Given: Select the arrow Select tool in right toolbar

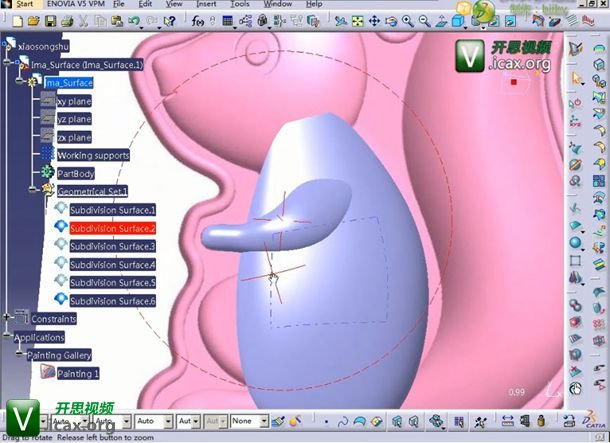Looking at the screenshot, I should point(576,78).
